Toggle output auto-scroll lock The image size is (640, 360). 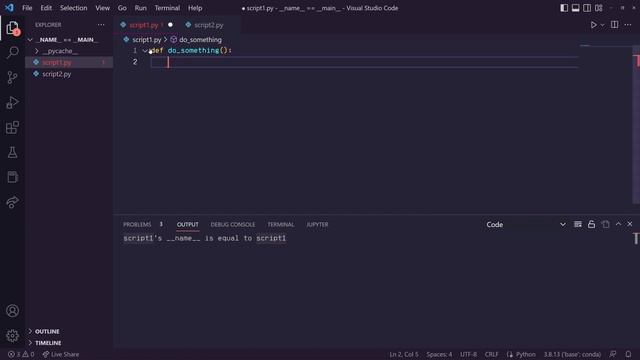click(591, 224)
